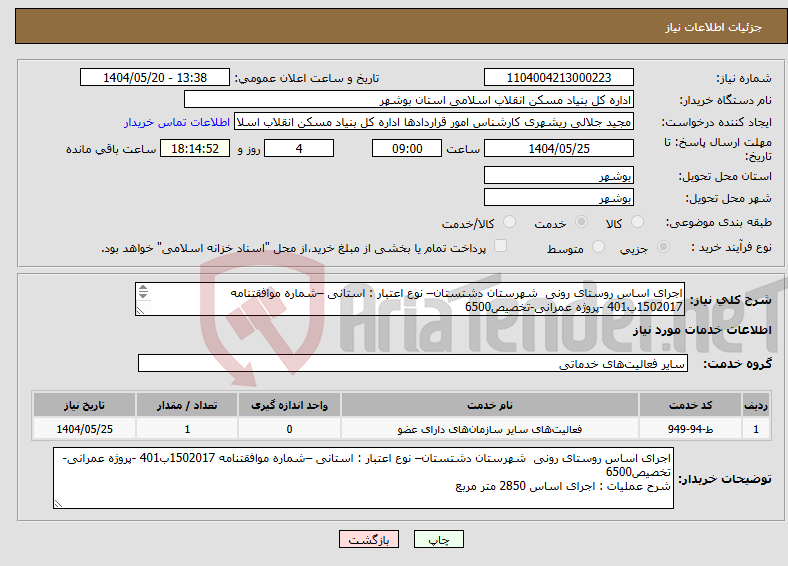Click the ساعت باقی مانده label
Viewport: 788px width, 566px height.
click(111, 149)
